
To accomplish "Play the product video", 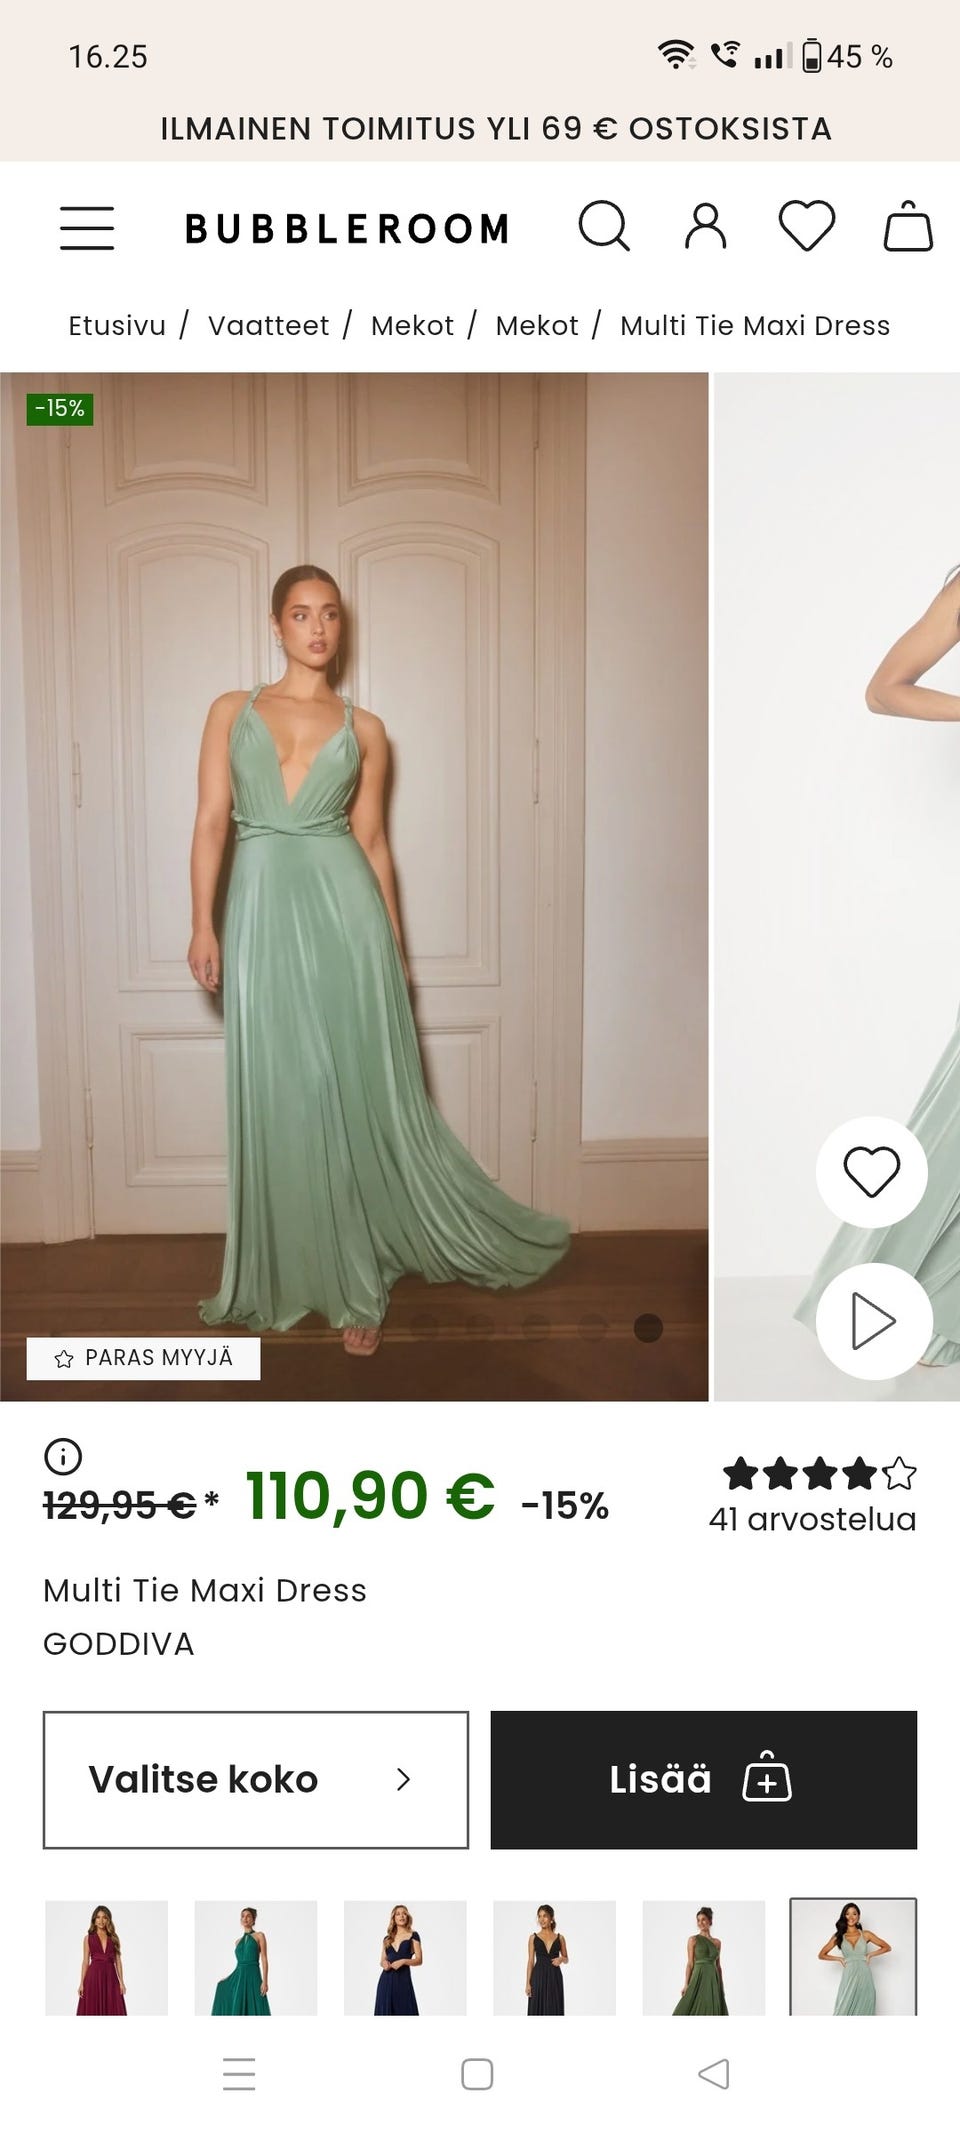I will (873, 1321).
